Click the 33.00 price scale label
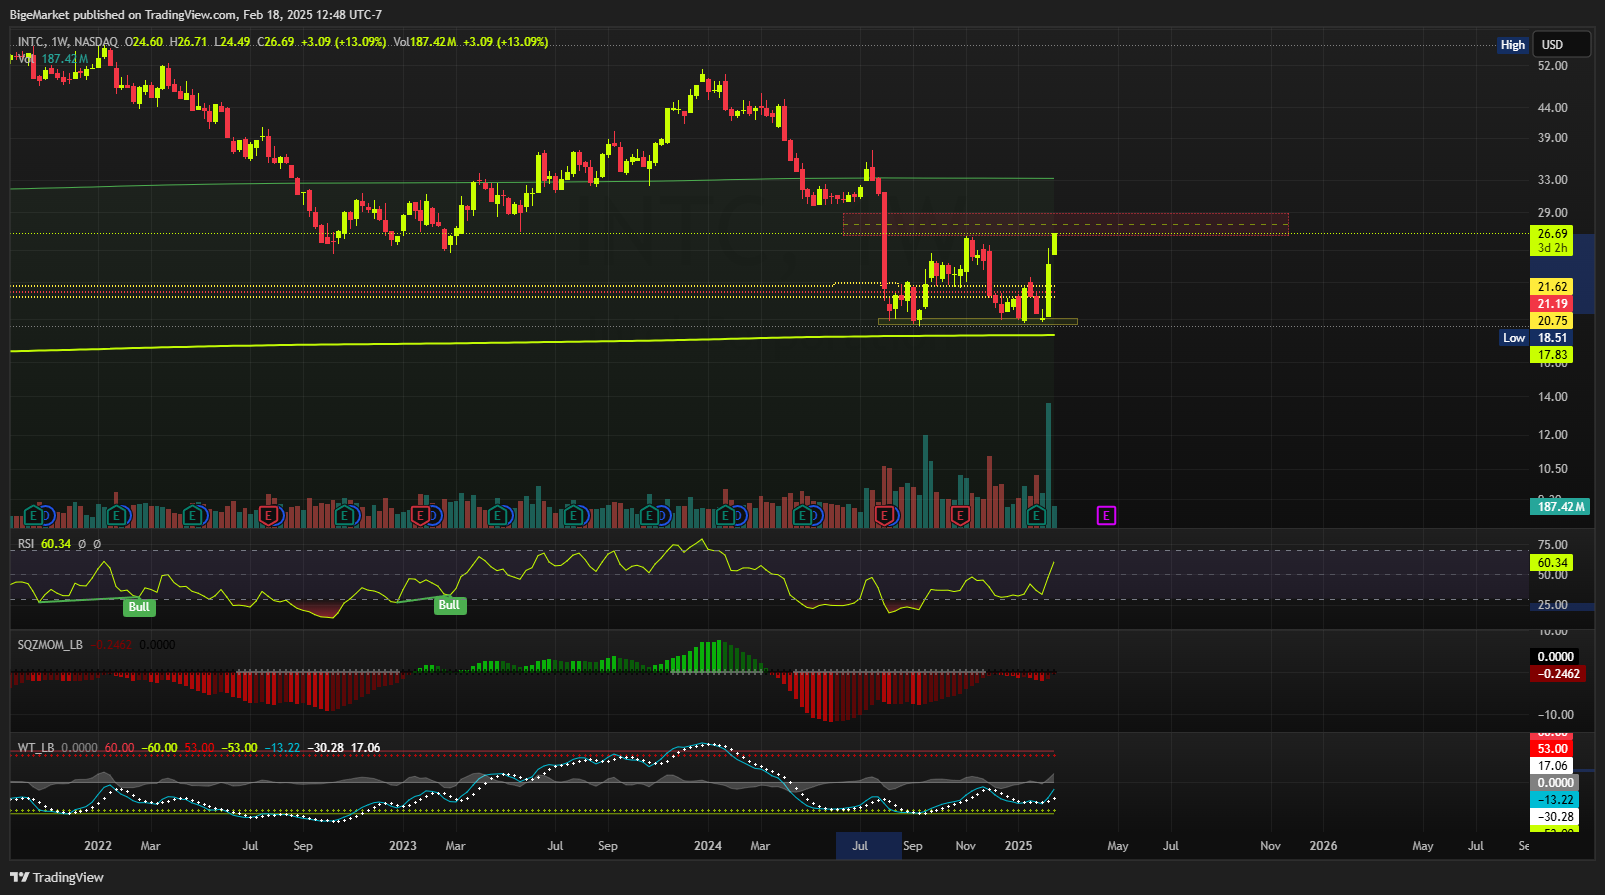 click(1552, 180)
